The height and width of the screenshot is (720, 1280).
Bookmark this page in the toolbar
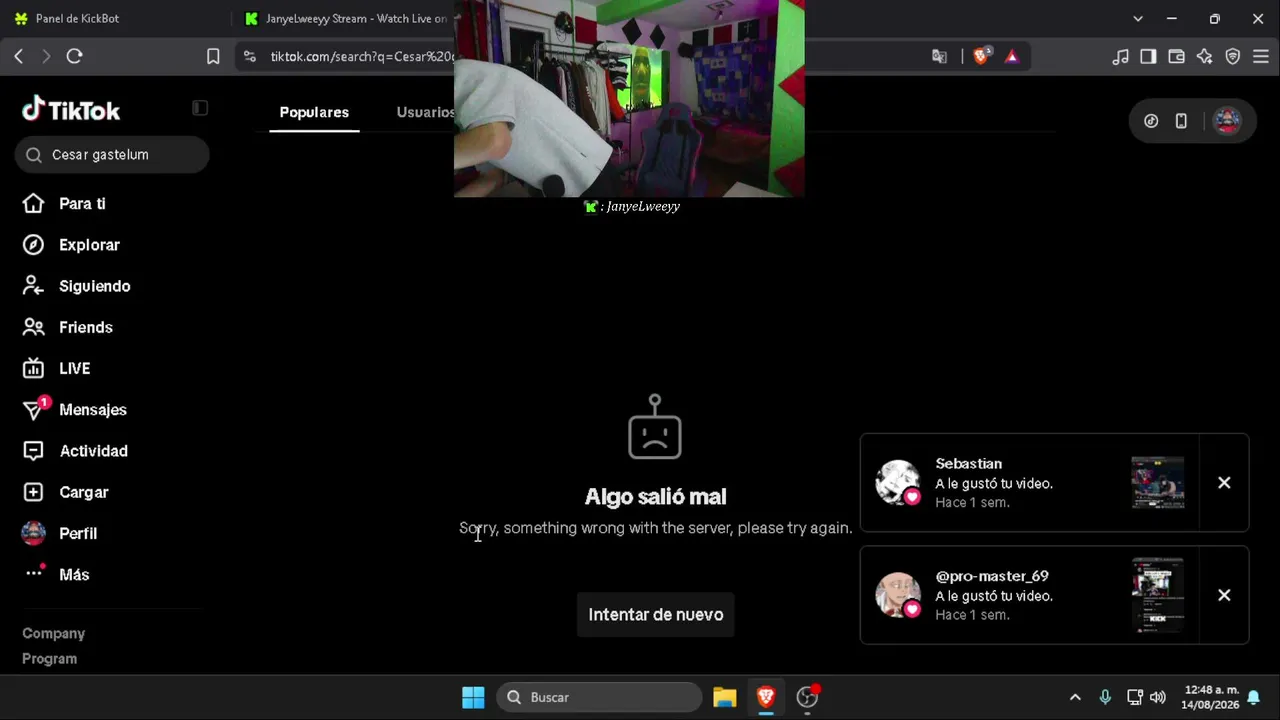coord(213,57)
